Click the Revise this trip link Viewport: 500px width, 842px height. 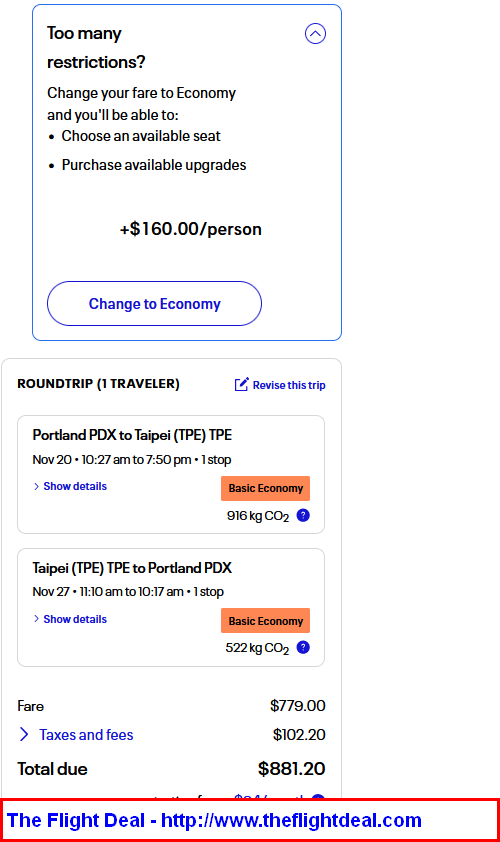point(289,385)
